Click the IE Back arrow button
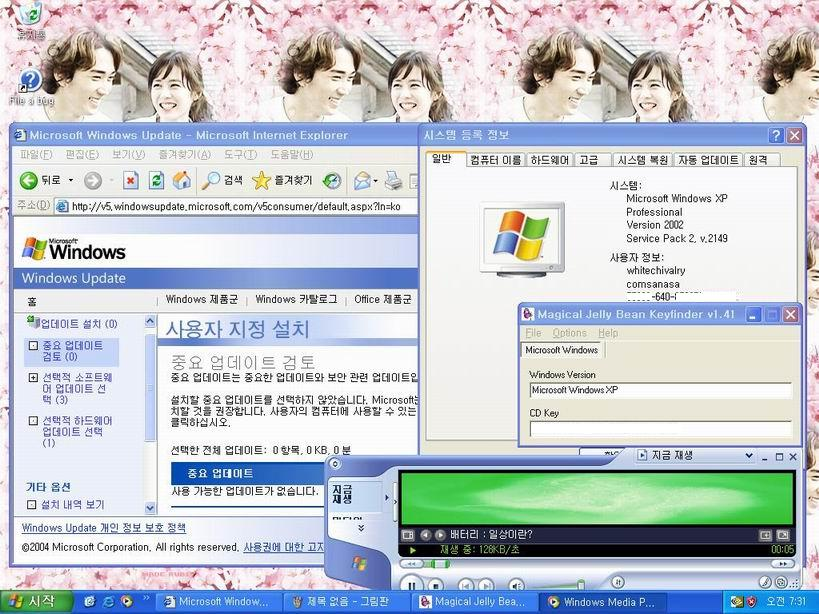The image size is (819, 614). point(28,181)
